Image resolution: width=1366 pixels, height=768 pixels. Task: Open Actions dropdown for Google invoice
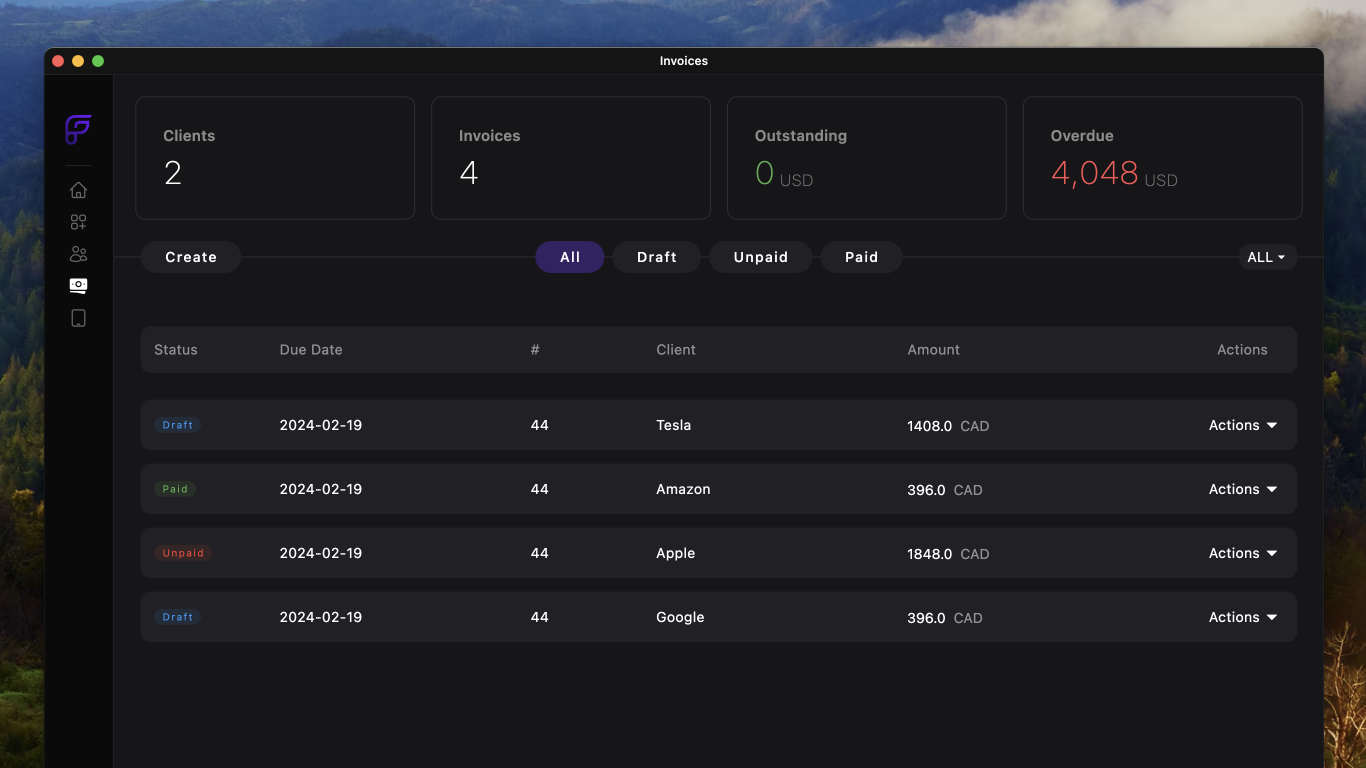[1243, 617]
